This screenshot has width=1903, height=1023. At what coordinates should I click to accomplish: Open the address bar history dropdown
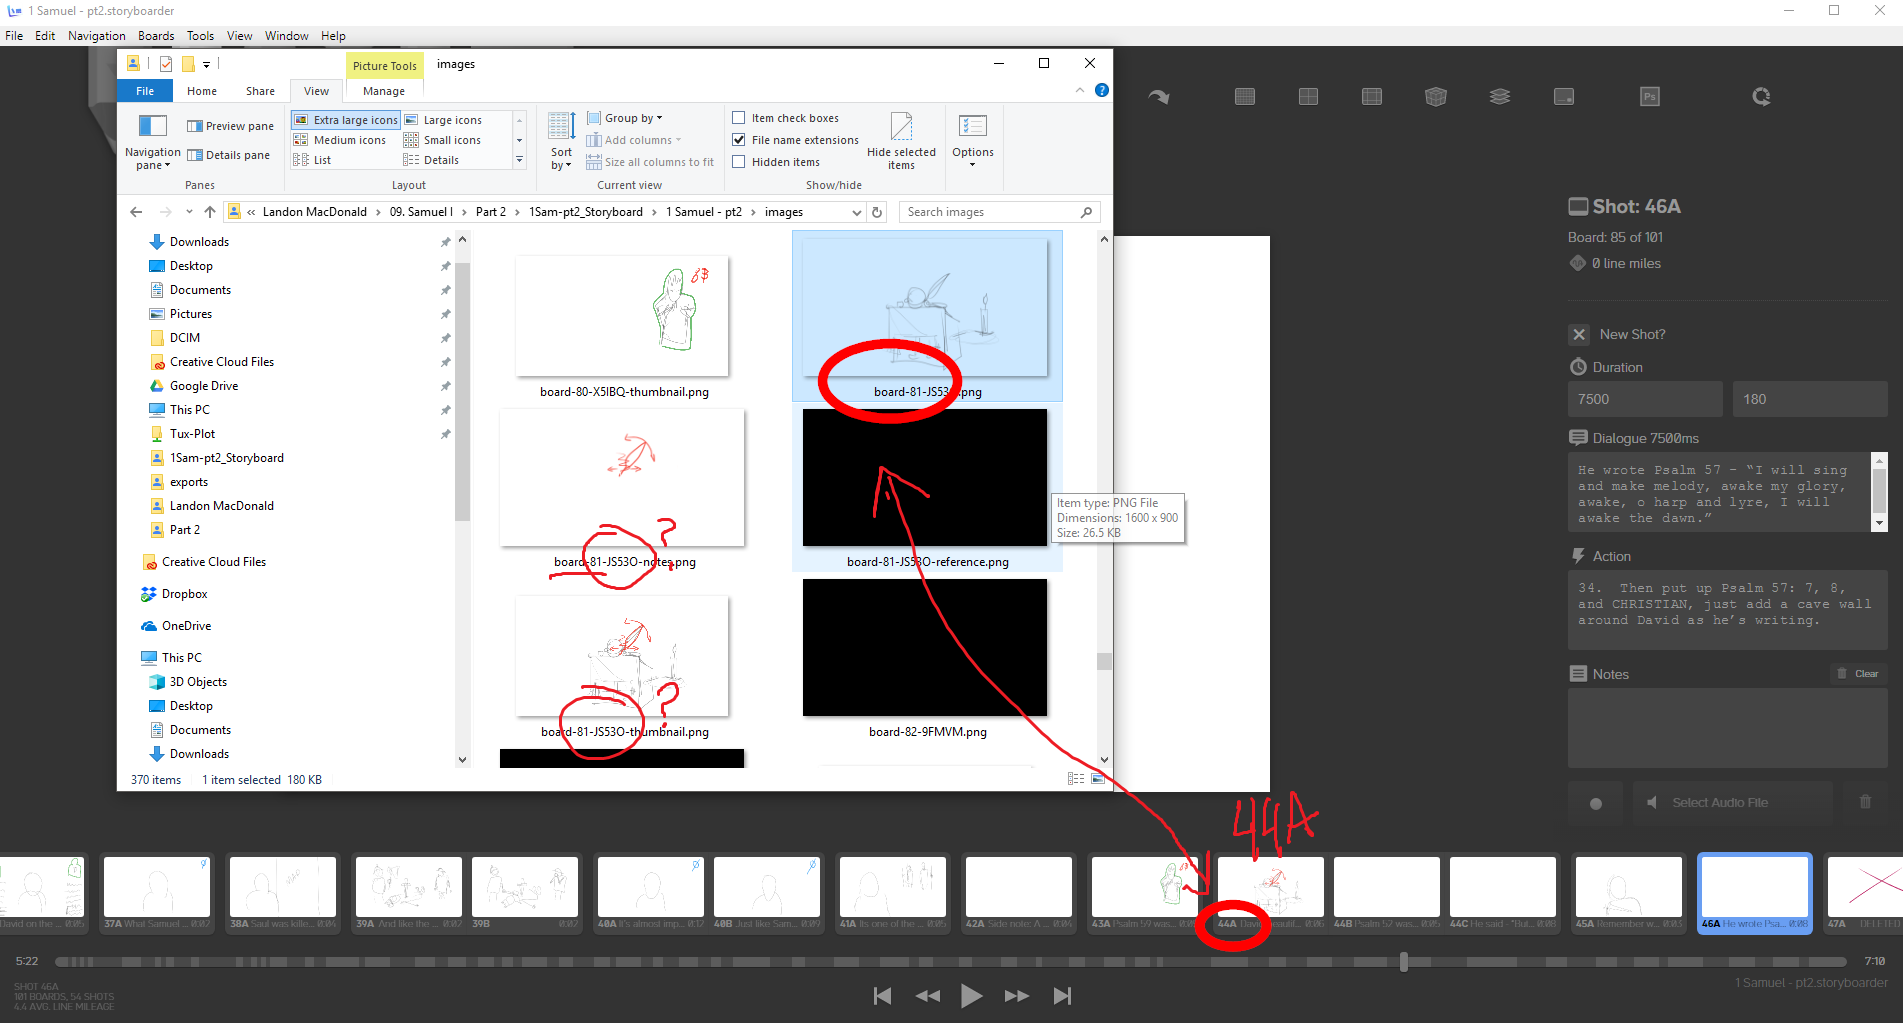[x=856, y=211]
